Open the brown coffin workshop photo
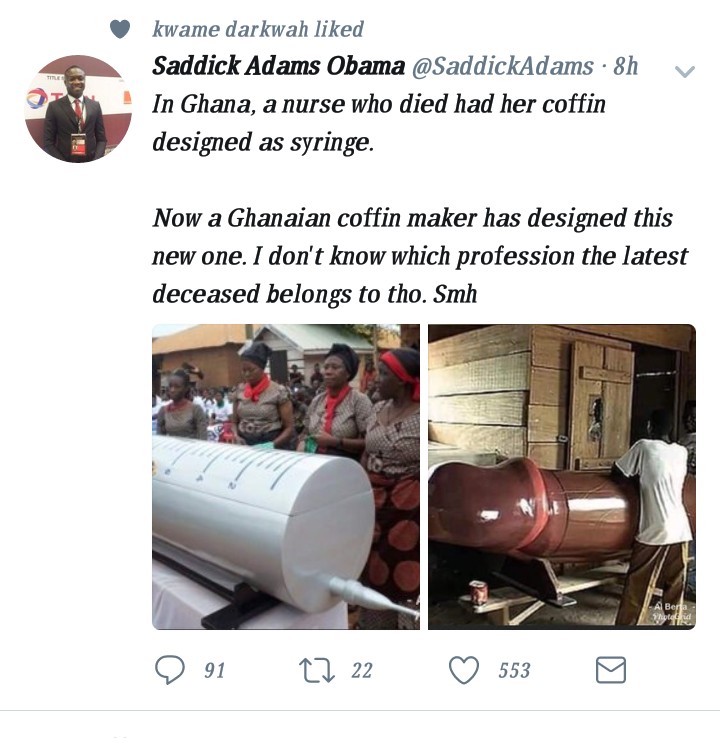This screenshot has width=720, height=738. pos(561,477)
